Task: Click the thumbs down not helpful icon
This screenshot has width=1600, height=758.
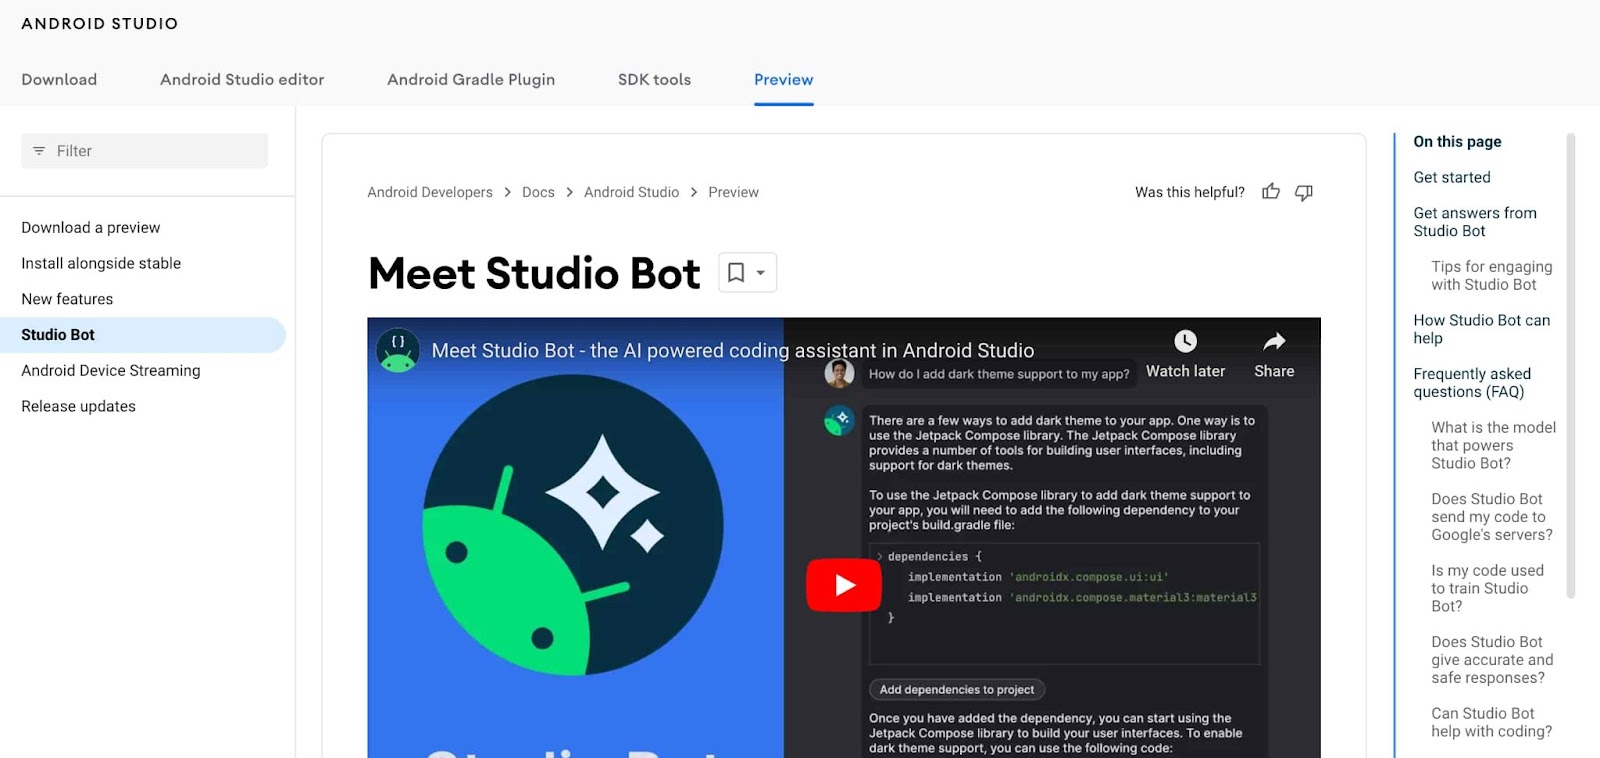Action: pyautogui.click(x=1304, y=192)
